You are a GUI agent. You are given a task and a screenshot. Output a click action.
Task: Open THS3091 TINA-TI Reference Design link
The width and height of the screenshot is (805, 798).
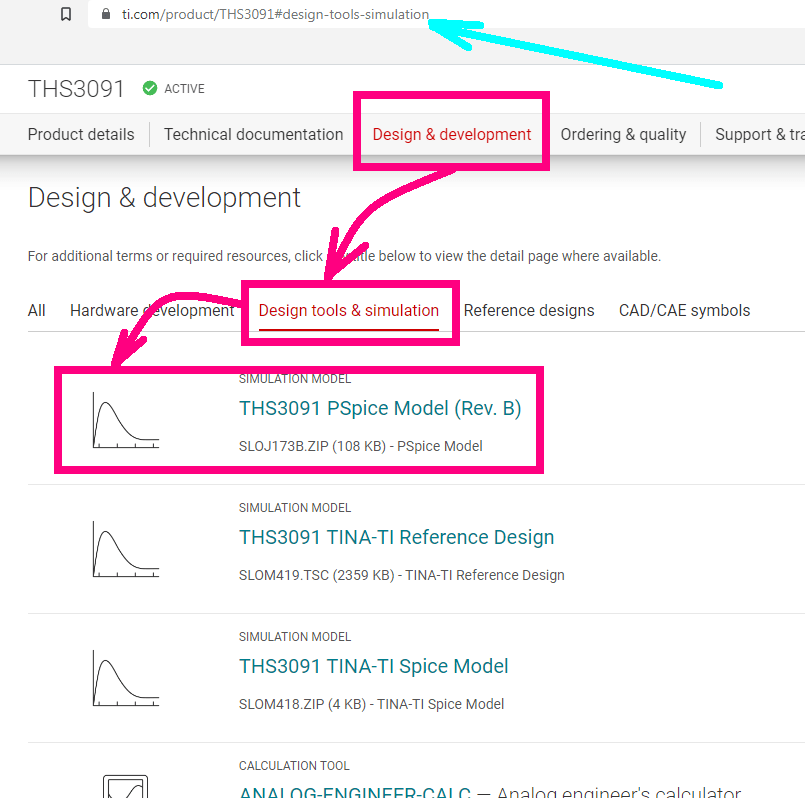point(397,537)
